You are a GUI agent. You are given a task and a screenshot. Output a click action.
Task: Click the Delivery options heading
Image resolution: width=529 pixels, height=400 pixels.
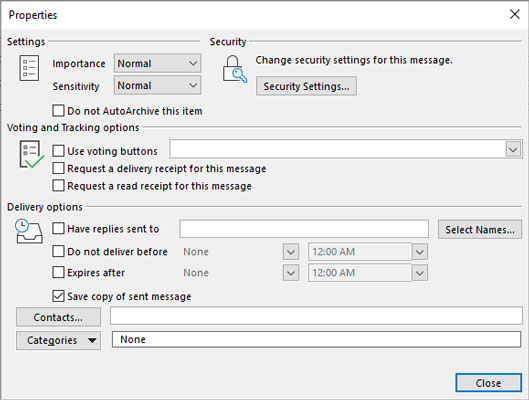[45, 207]
